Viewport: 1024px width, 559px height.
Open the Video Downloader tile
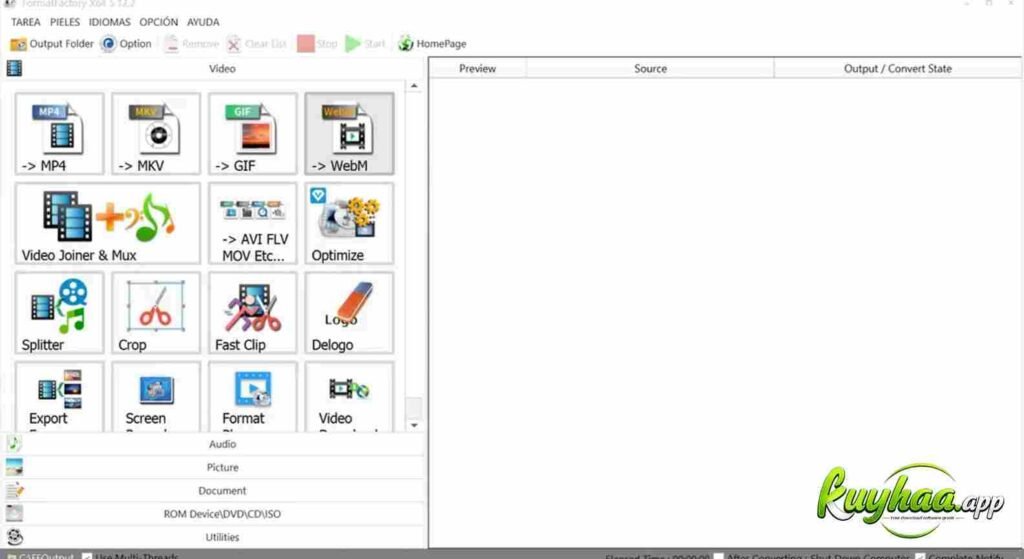349,396
